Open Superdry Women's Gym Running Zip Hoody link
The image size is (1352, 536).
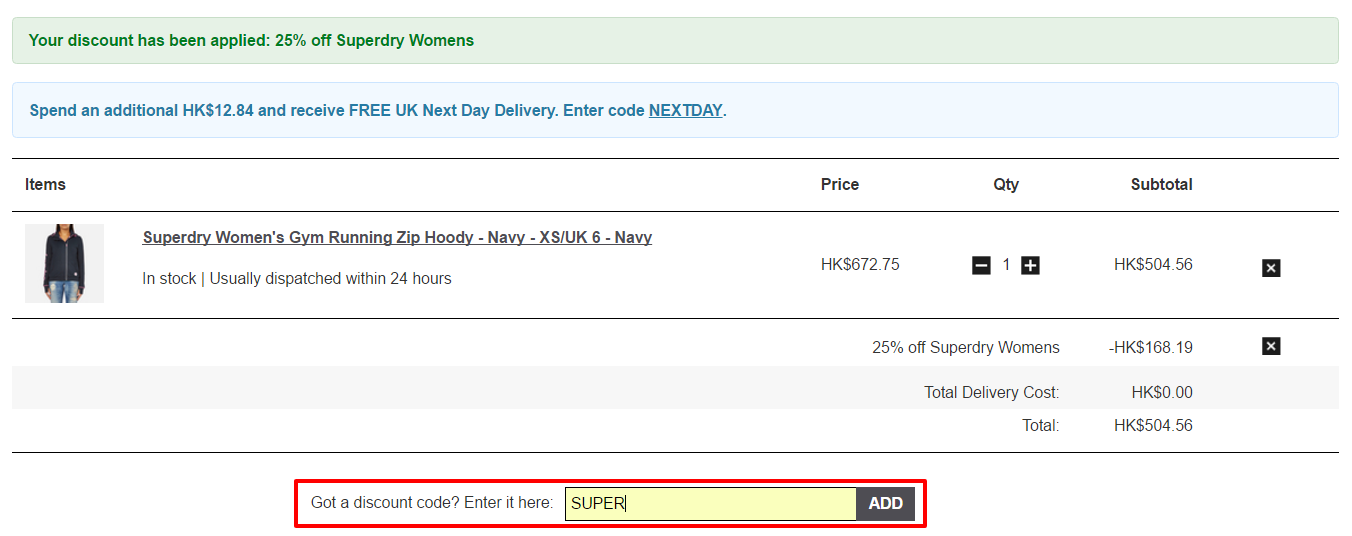(x=397, y=237)
